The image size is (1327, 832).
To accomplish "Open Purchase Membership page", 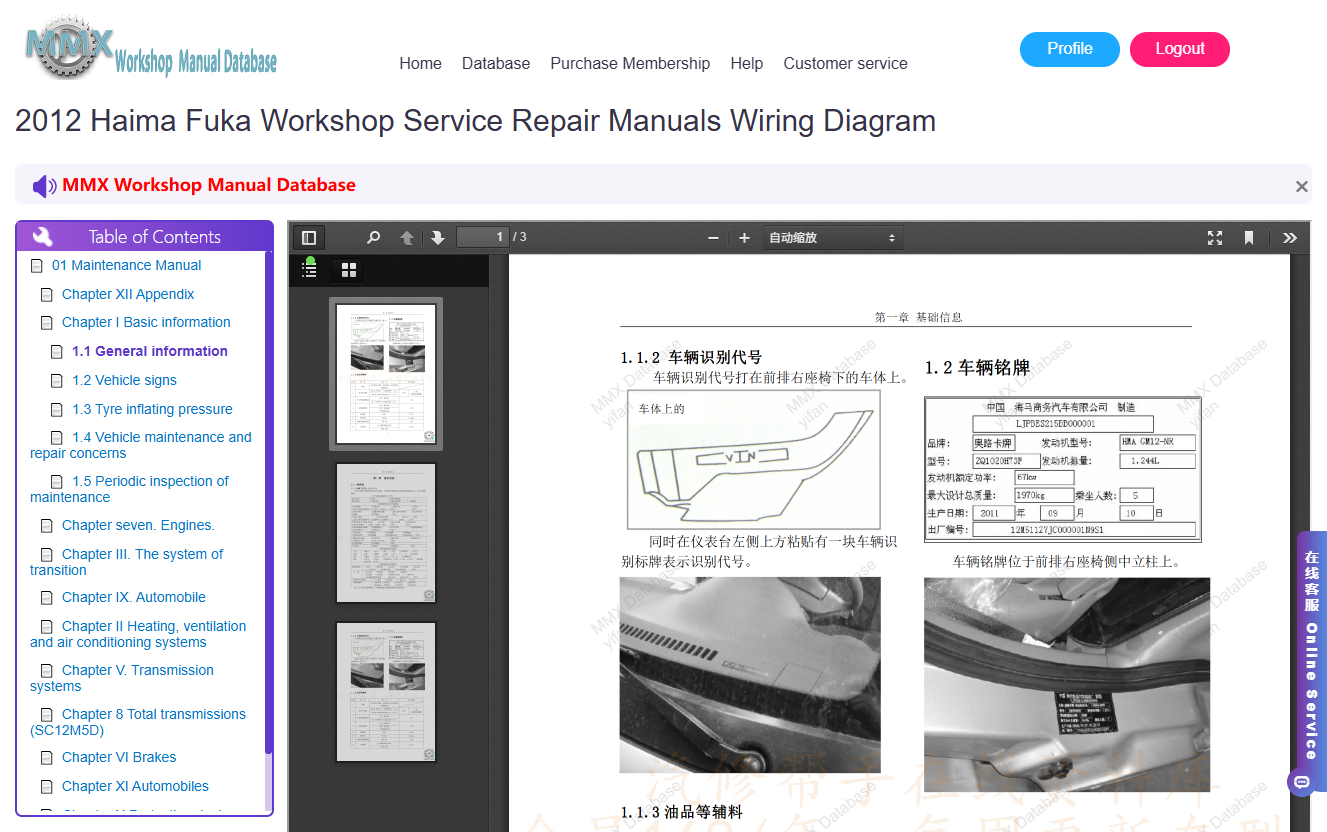I will pos(630,63).
